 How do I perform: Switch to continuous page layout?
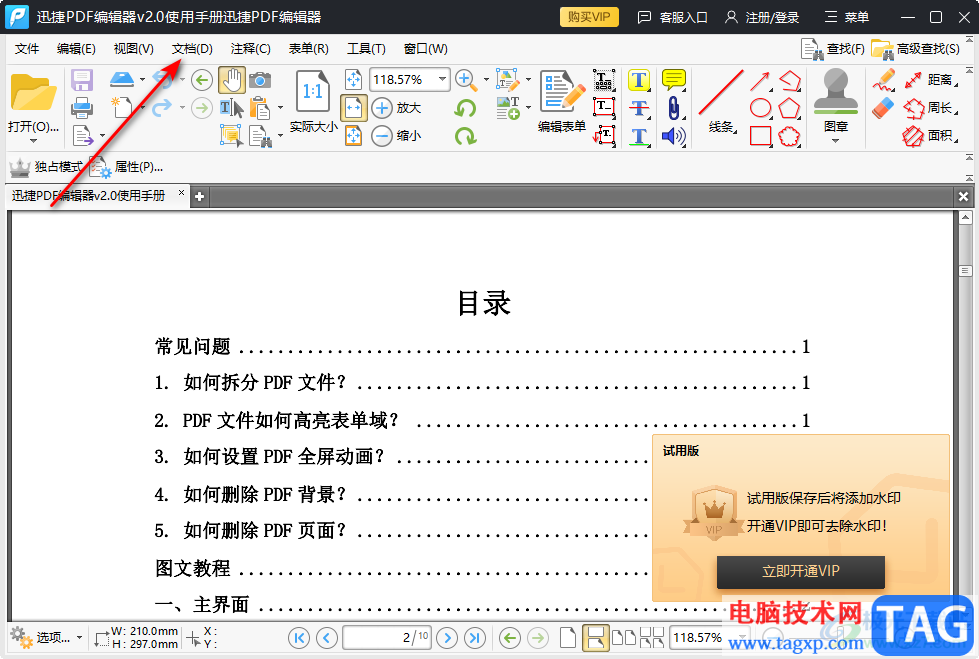(x=595, y=638)
